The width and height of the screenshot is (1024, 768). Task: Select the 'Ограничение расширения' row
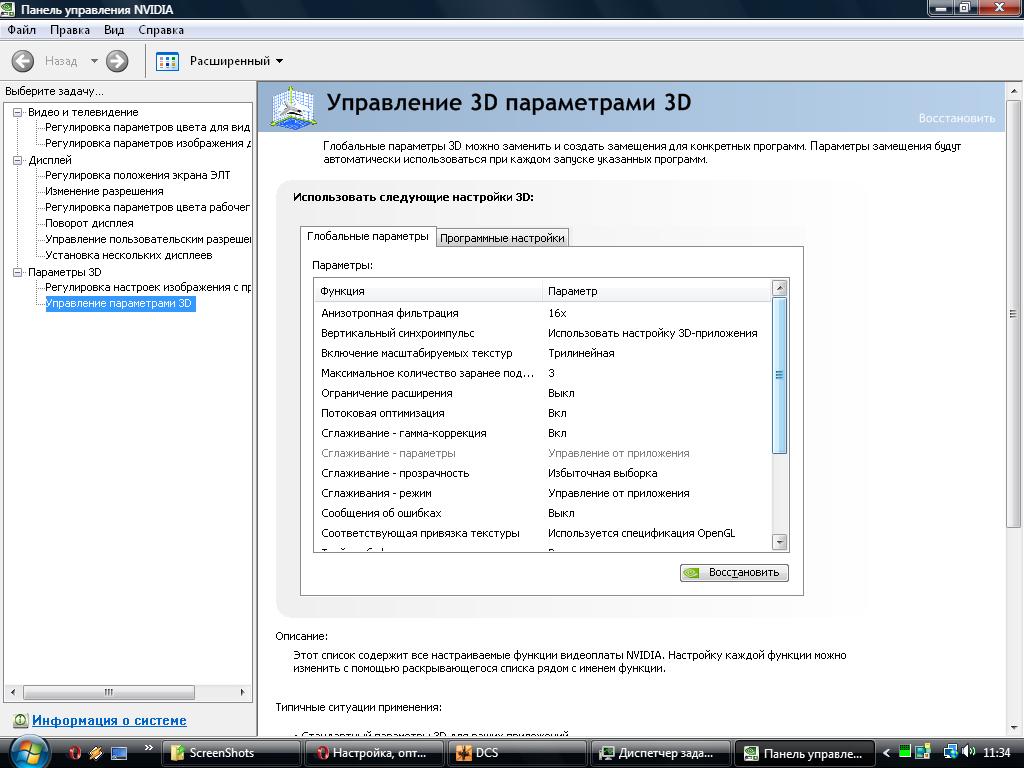click(543, 393)
